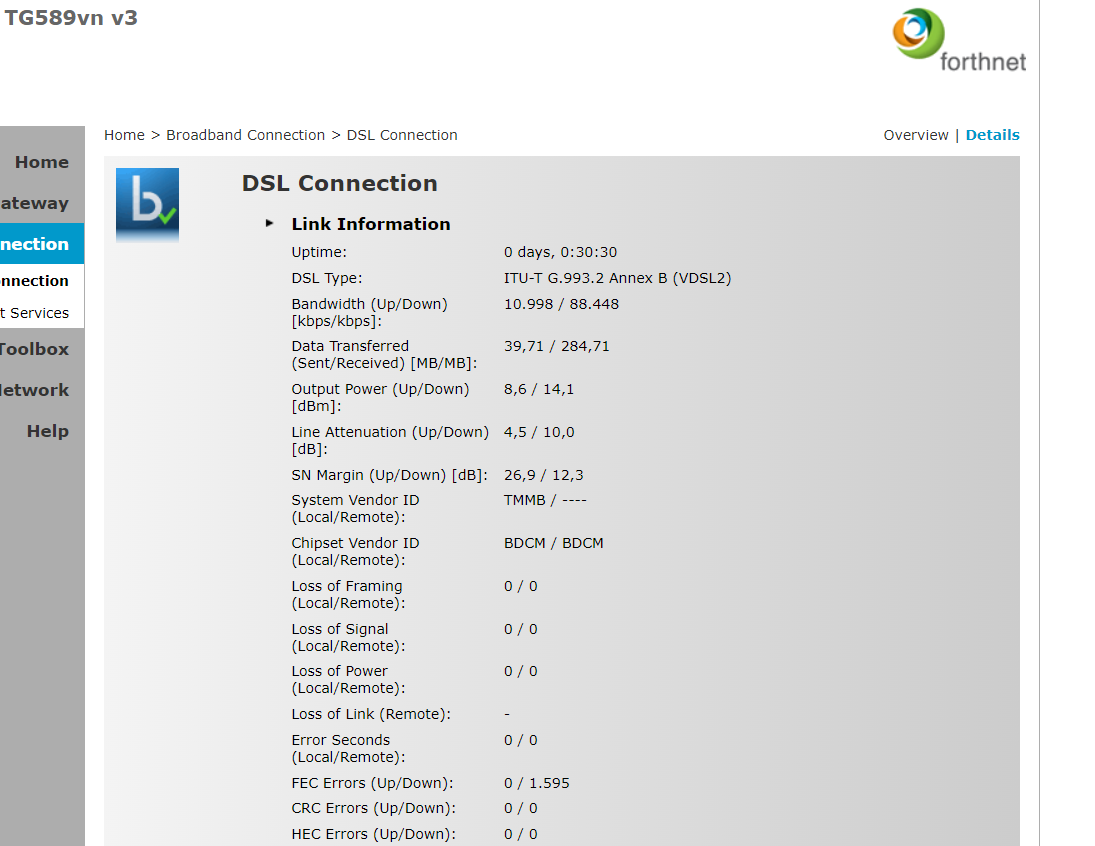Click the Loss of Power label

click(x=348, y=679)
